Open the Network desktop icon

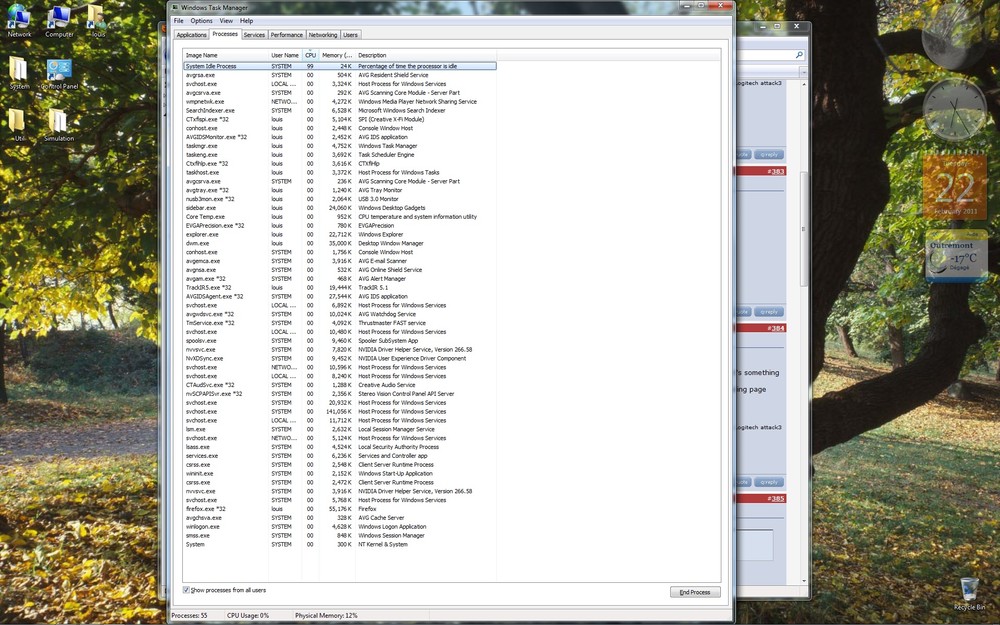[19, 17]
